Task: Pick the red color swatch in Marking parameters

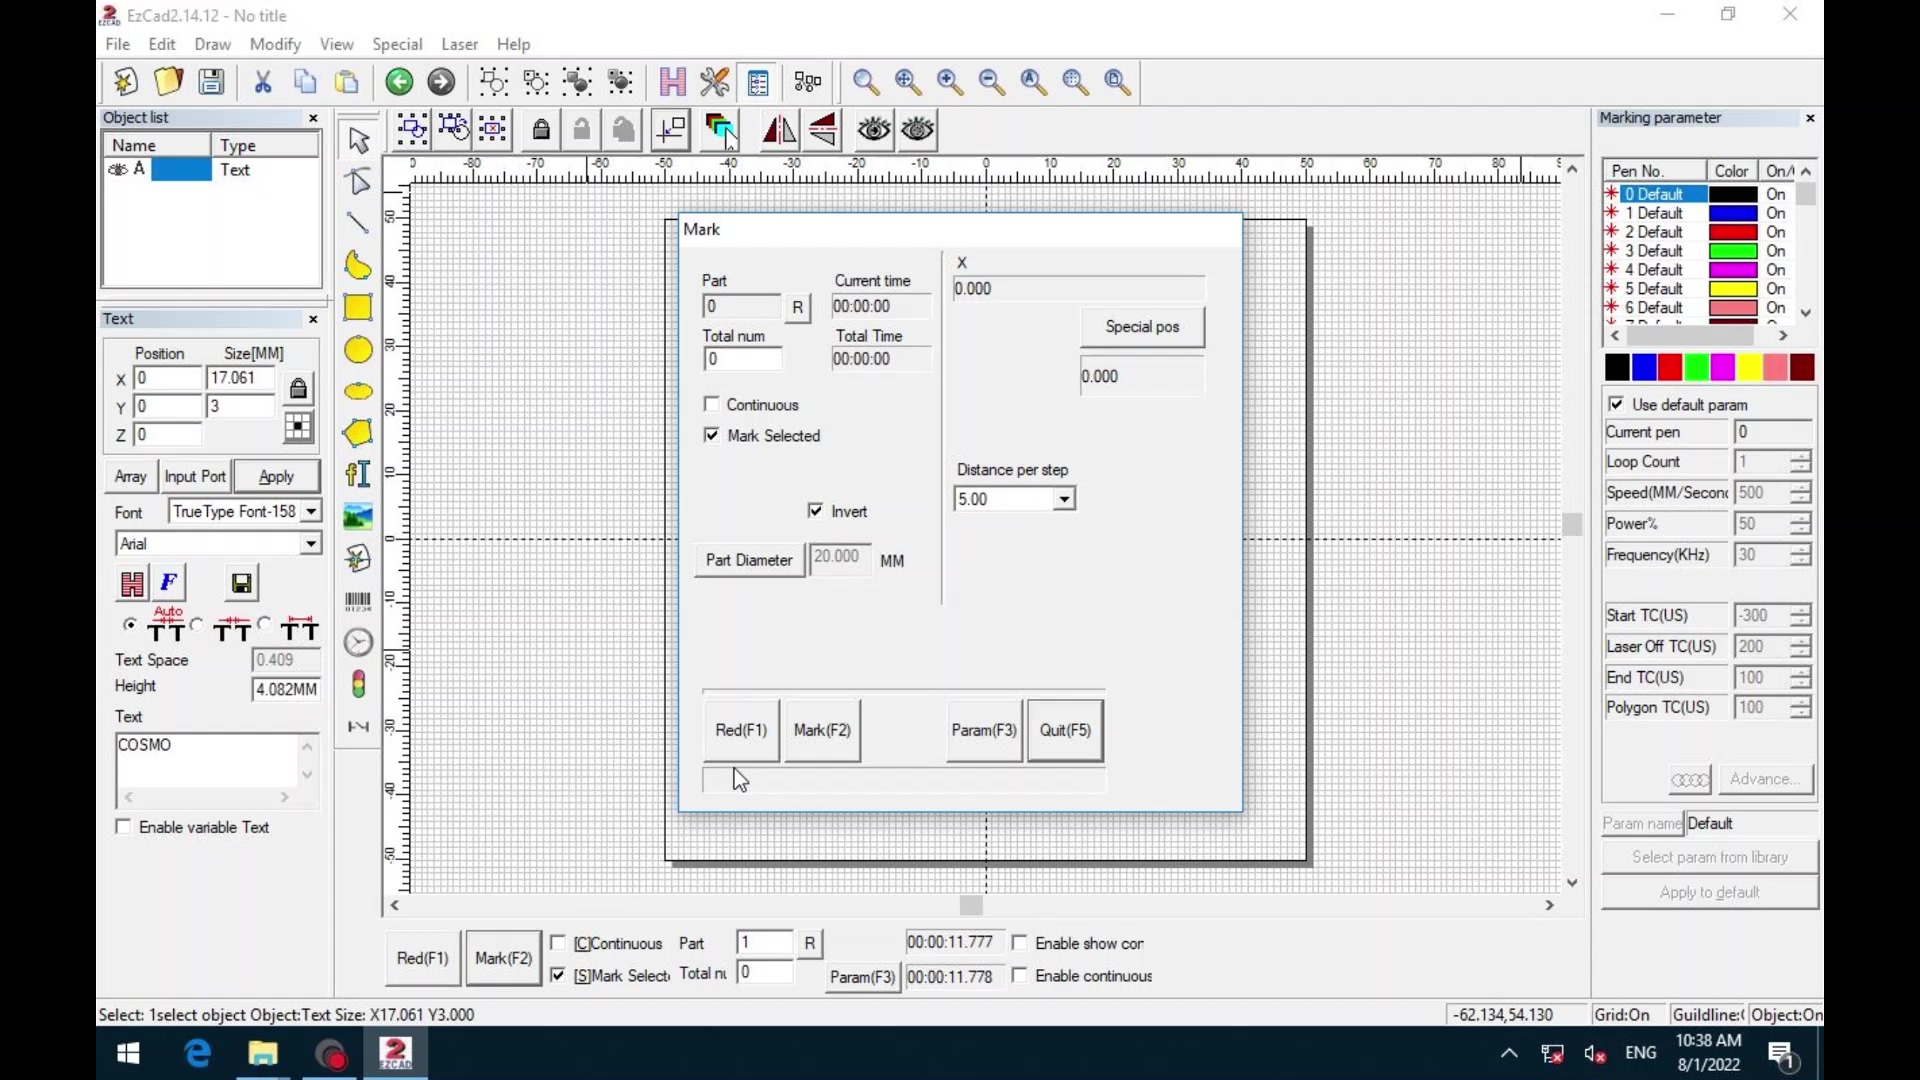Action: click(1670, 367)
